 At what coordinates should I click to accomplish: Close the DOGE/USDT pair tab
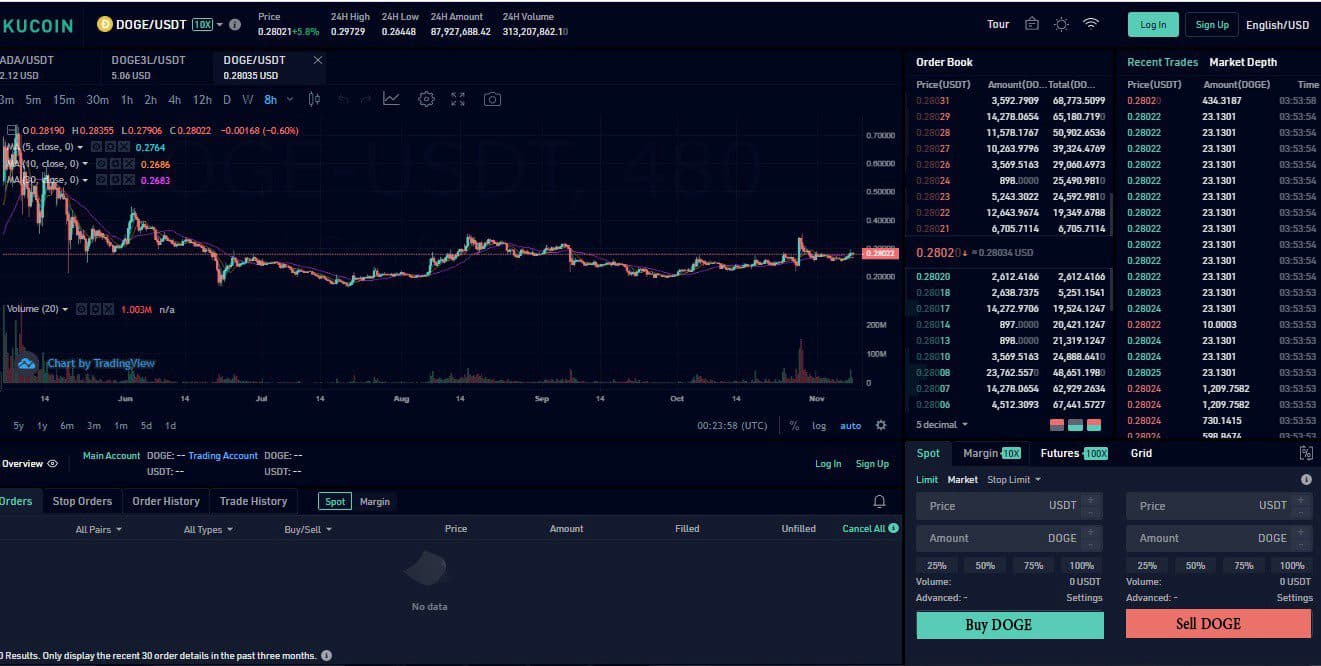[x=318, y=60]
